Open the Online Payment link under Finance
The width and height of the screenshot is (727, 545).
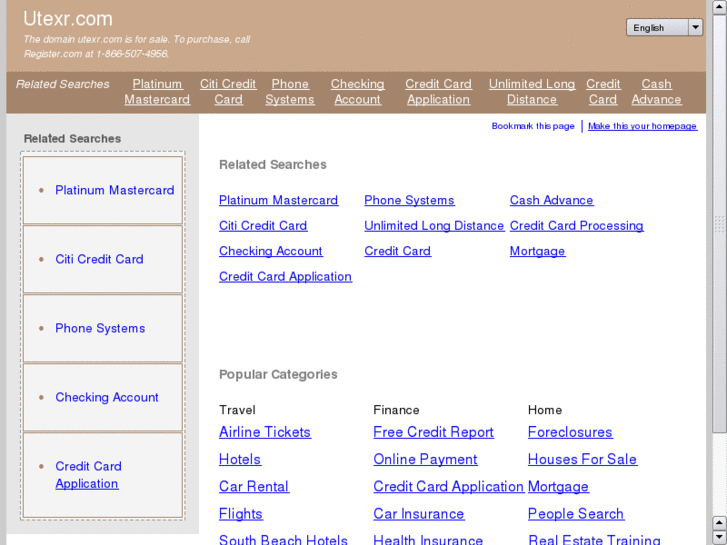425,460
